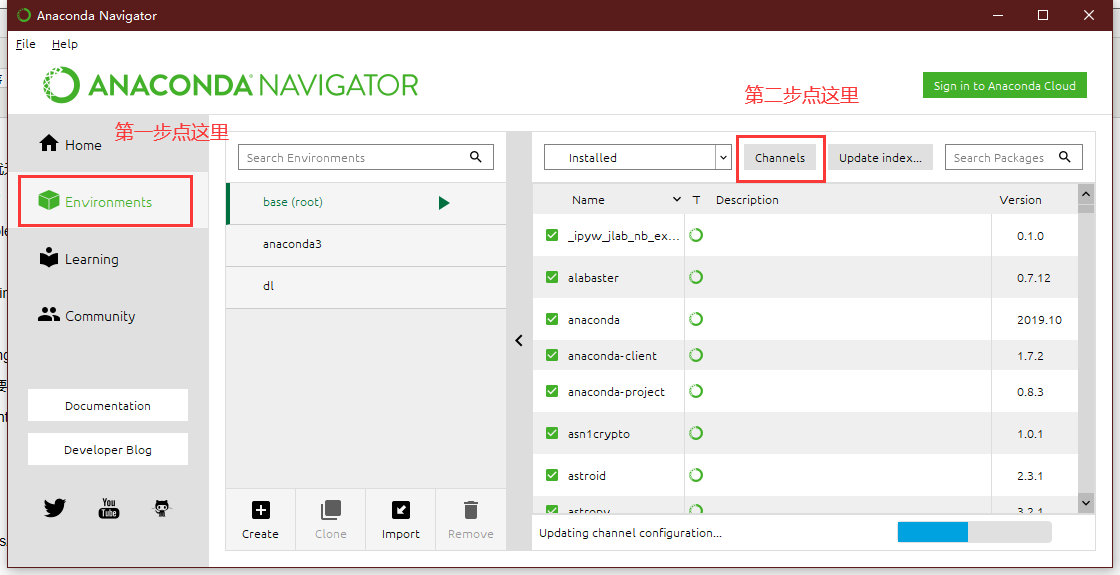Click in the Search Environments field

pos(366,157)
